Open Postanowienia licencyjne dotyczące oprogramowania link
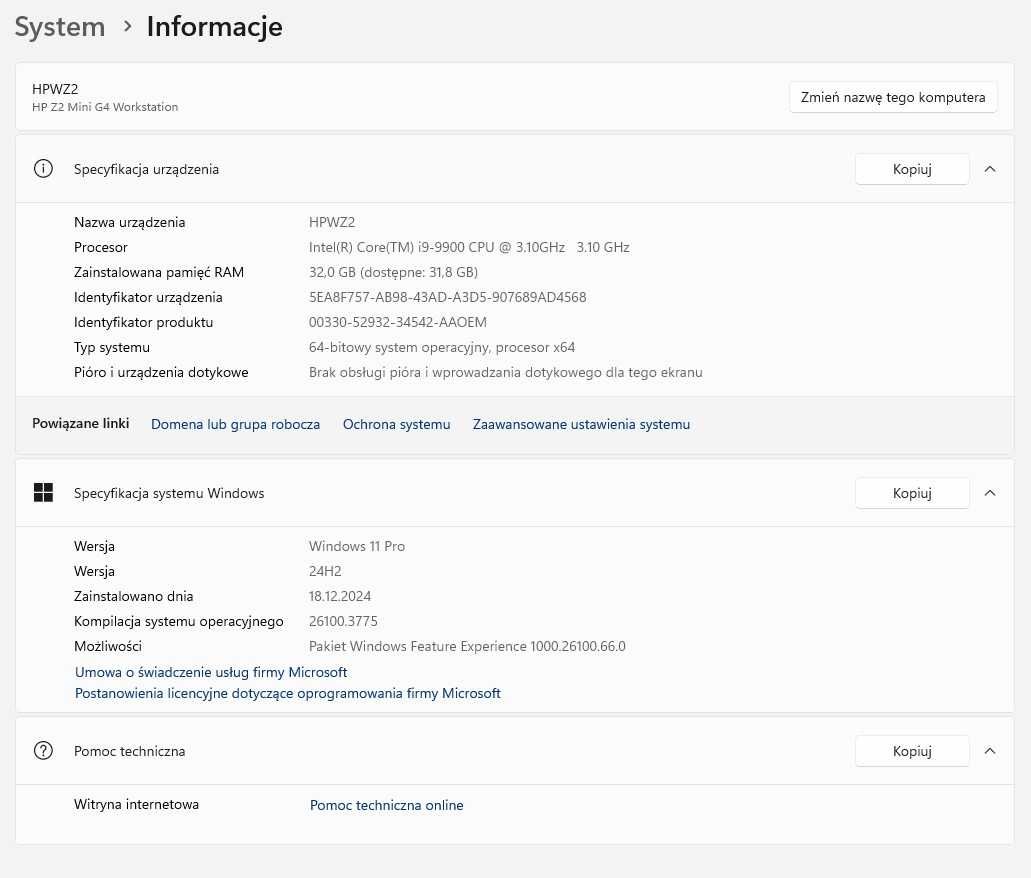This screenshot has width=1031, height=878. (288, 693)
